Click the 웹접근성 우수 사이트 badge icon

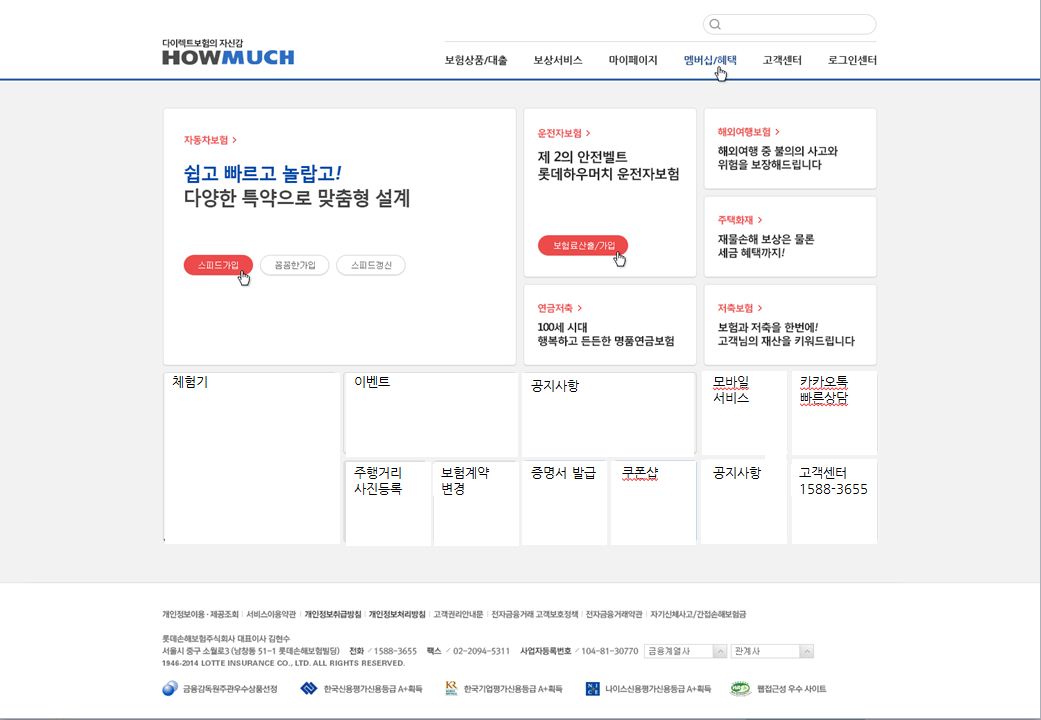pyautogui.click(x=740, y=689)
